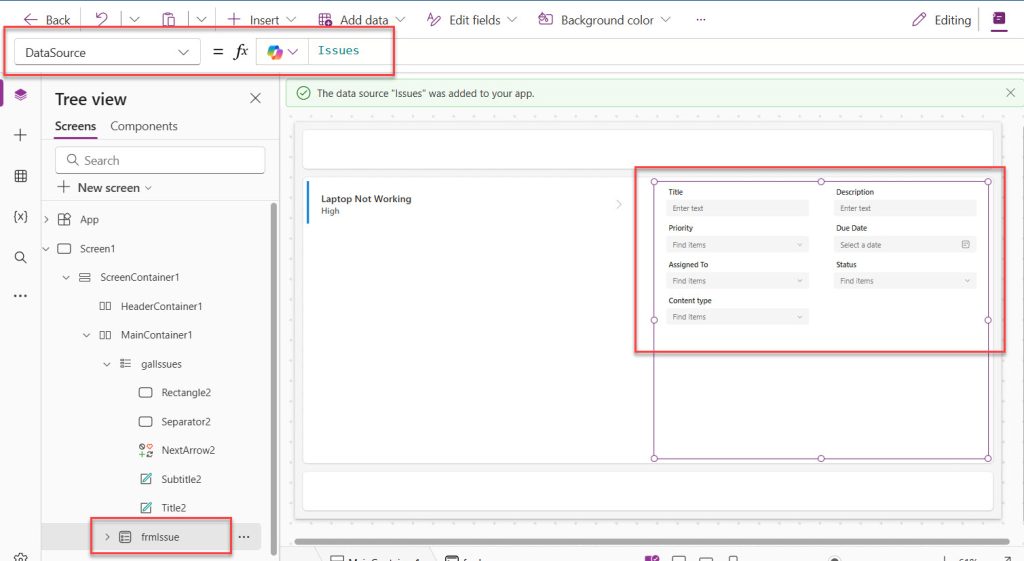
Task: Click the sidebar Search magnifier icon
Action: click(x=20, y=257)
